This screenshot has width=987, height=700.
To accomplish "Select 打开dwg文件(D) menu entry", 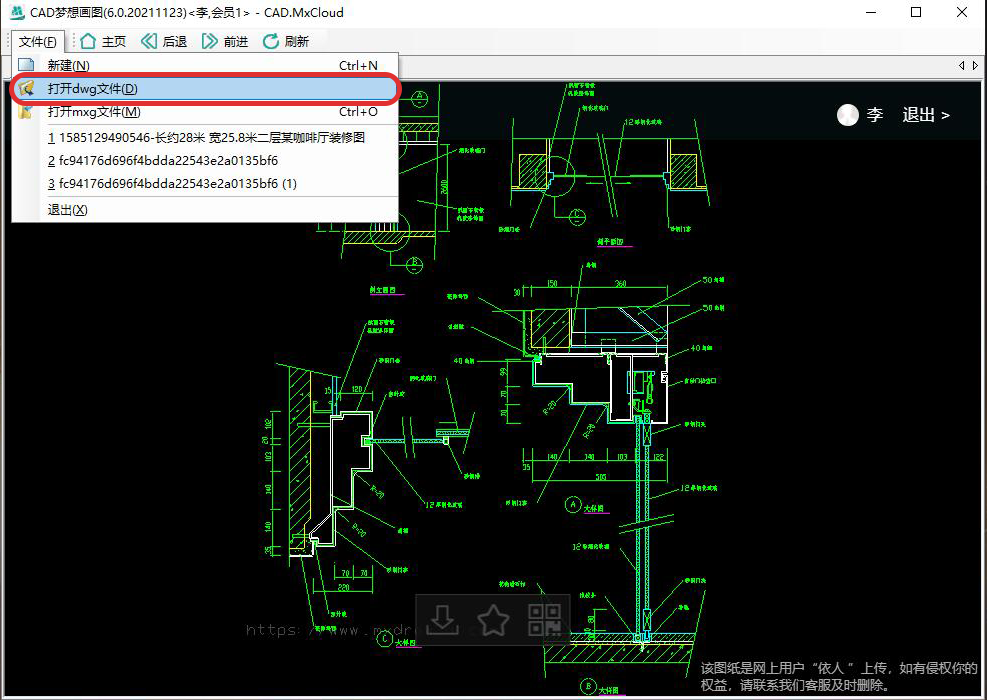I will [x=205, y=89].
